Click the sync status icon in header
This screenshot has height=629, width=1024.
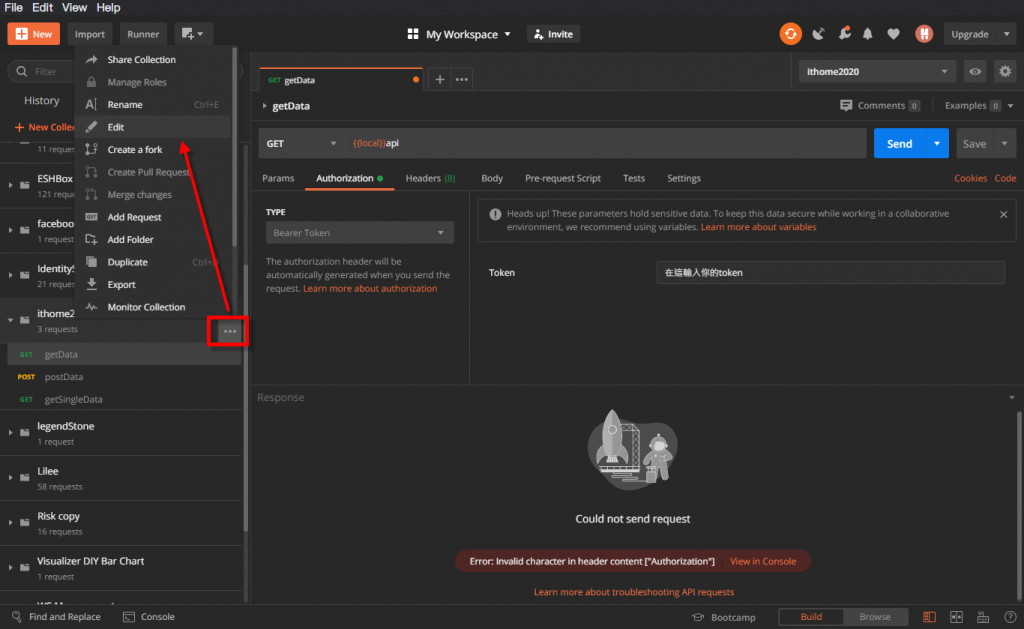[x=790, y=34]
